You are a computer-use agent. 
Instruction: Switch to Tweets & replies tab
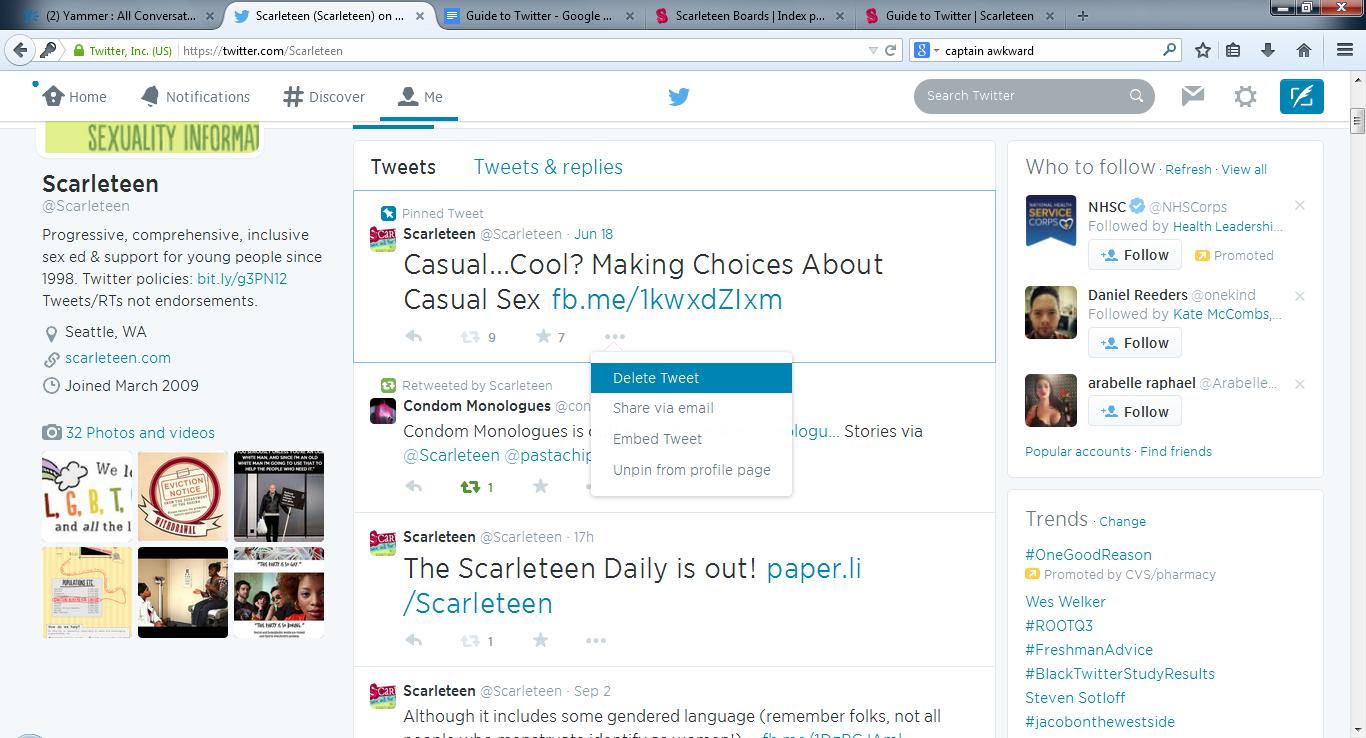click(548, 167)
